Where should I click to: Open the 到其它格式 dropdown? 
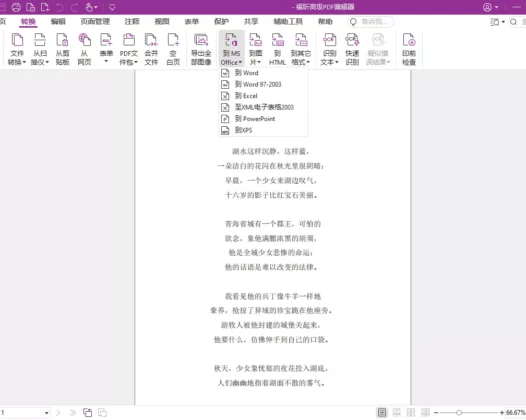(301, 49)
